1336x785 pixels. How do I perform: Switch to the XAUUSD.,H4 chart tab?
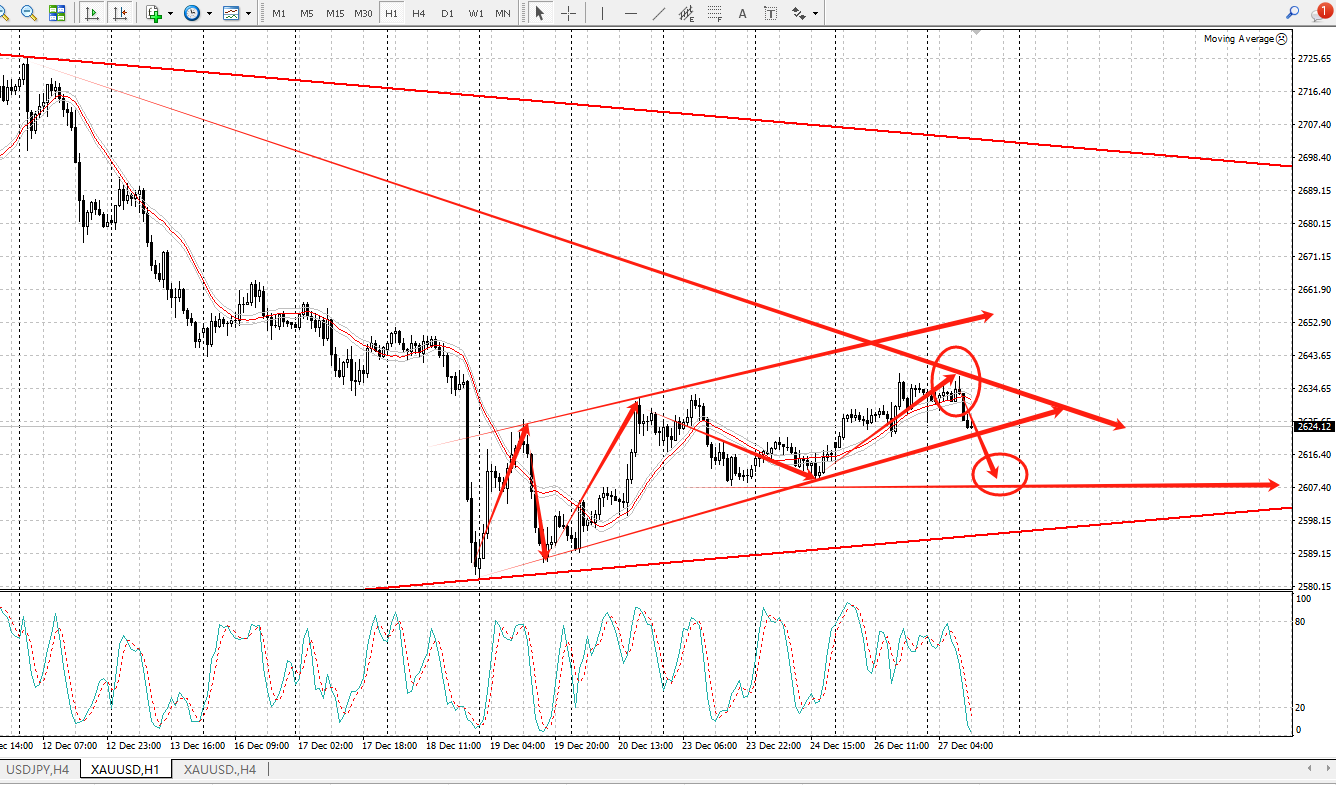[x=220, y=769]
